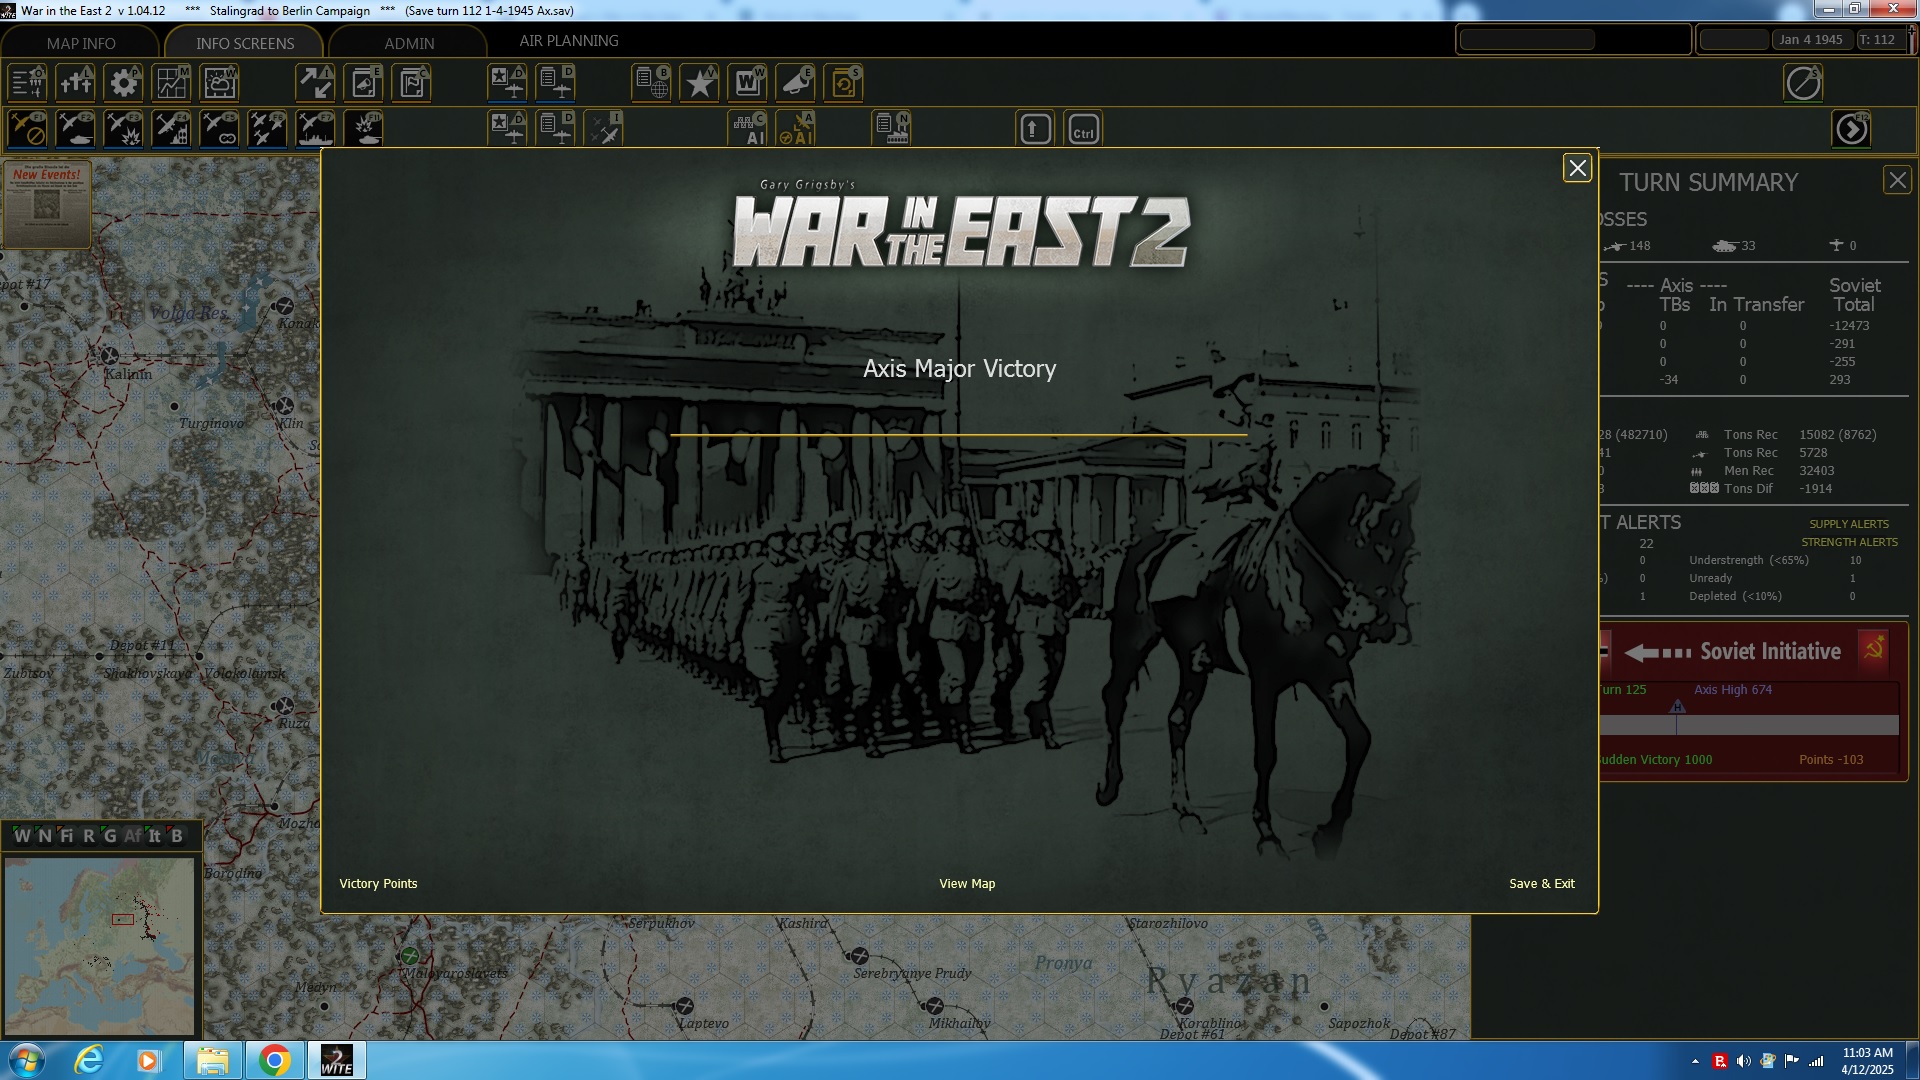Switch to the MAP INFO tab

[x=81, y=43]
